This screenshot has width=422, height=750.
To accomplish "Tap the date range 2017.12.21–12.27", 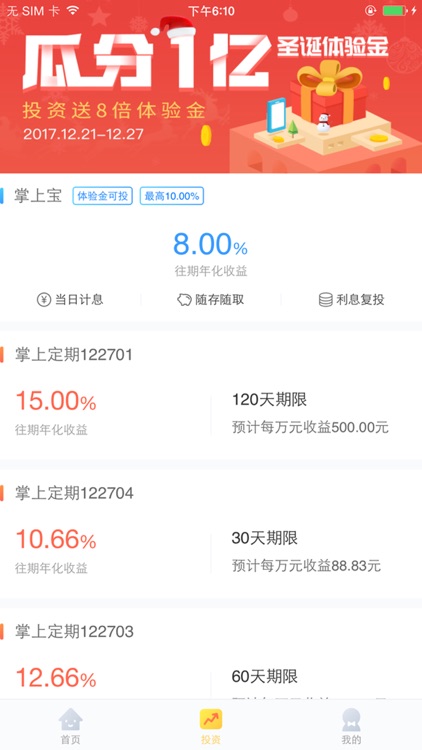I will 83,133.
